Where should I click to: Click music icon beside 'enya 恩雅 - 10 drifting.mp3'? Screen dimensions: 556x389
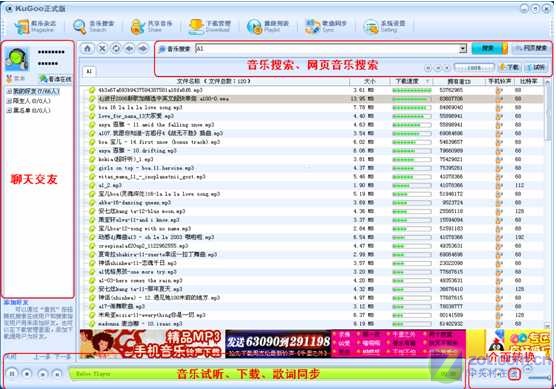click(x=92, y=151)
